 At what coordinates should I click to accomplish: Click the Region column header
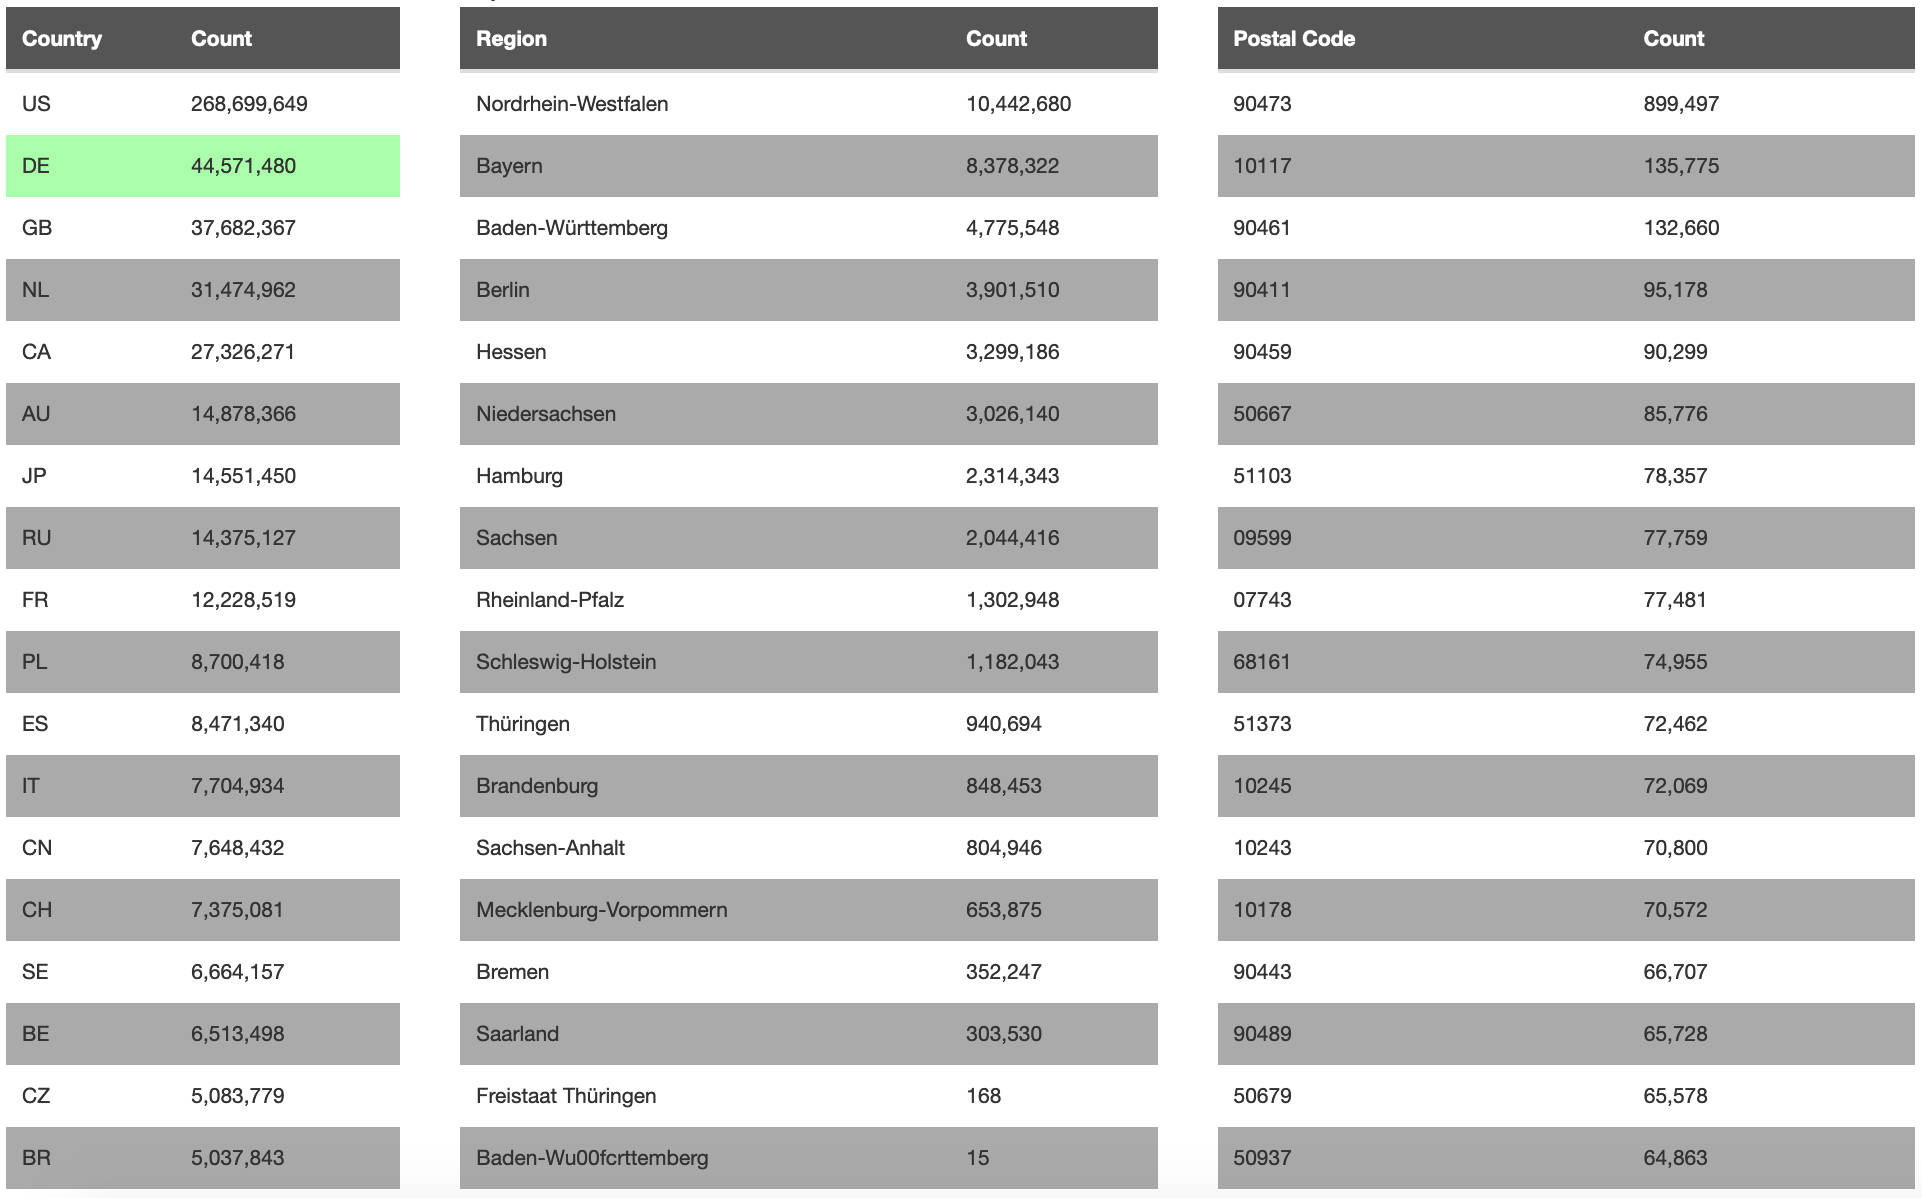511,39
